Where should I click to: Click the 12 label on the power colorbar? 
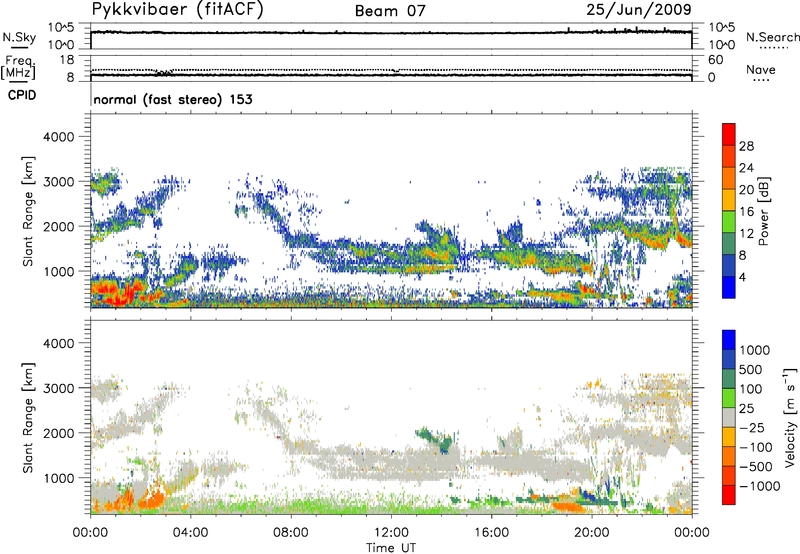[746, 234]
